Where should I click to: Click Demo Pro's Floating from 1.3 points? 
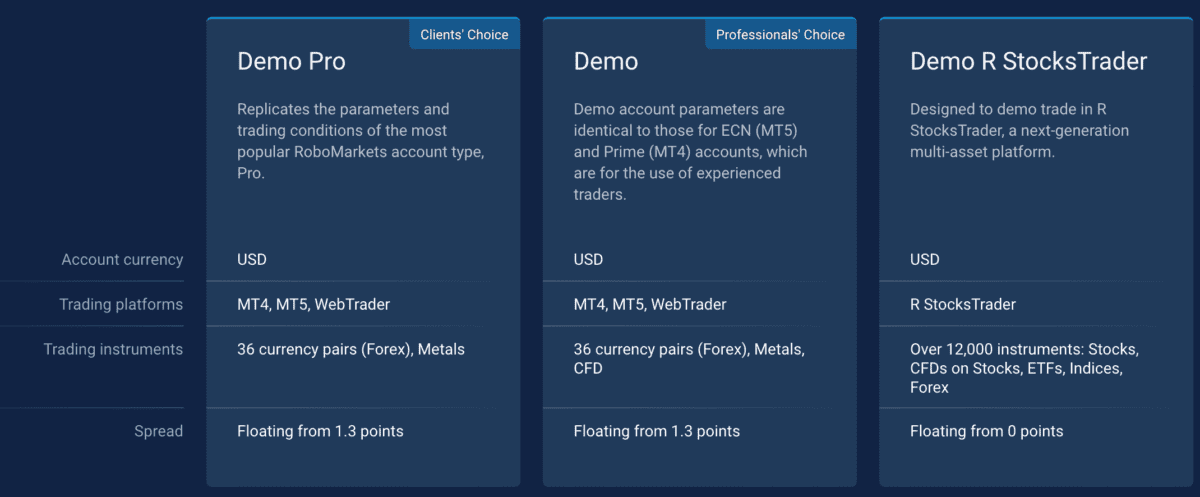point(320,432)
